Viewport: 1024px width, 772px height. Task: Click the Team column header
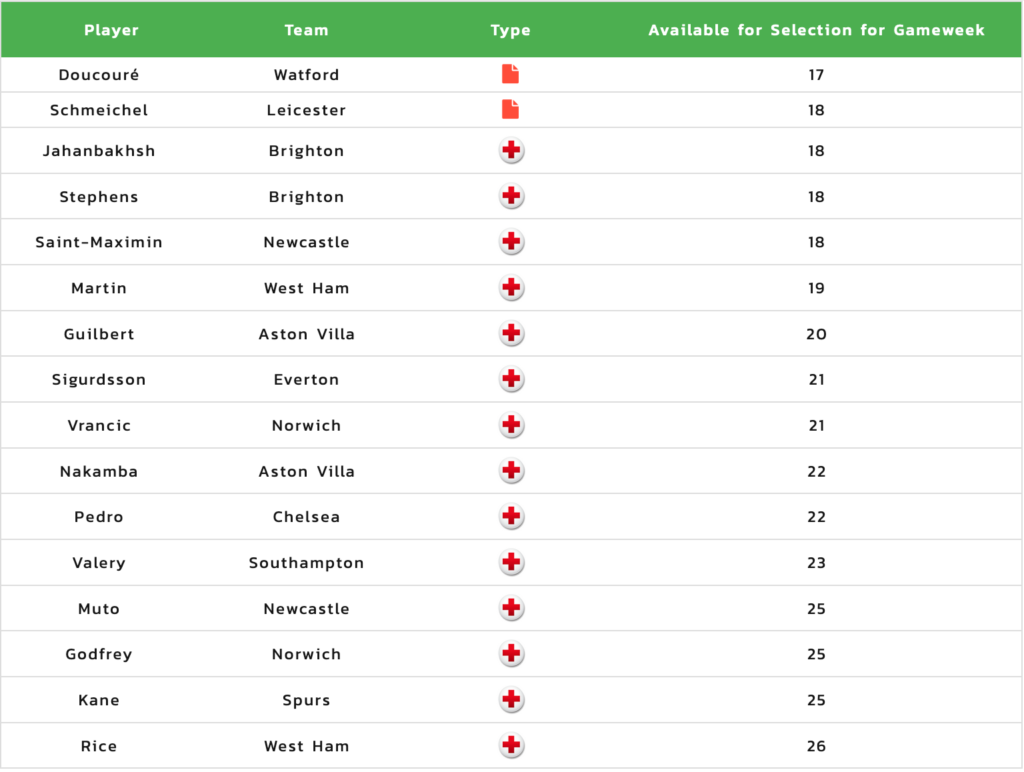tap(306, 30)
